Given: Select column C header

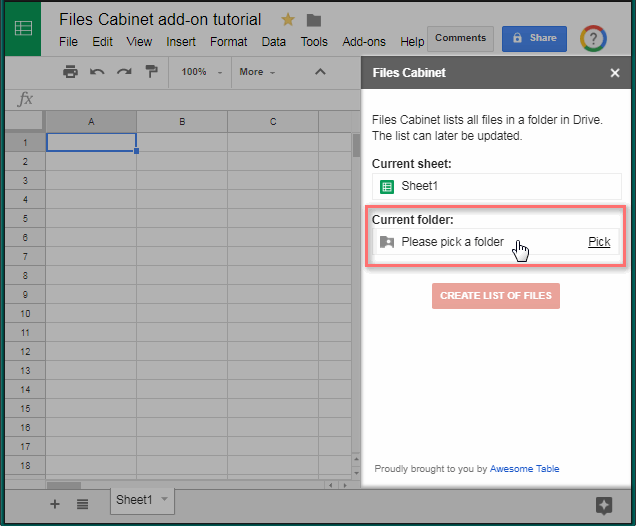Looking at the screenshot, I should pos(273,122).
